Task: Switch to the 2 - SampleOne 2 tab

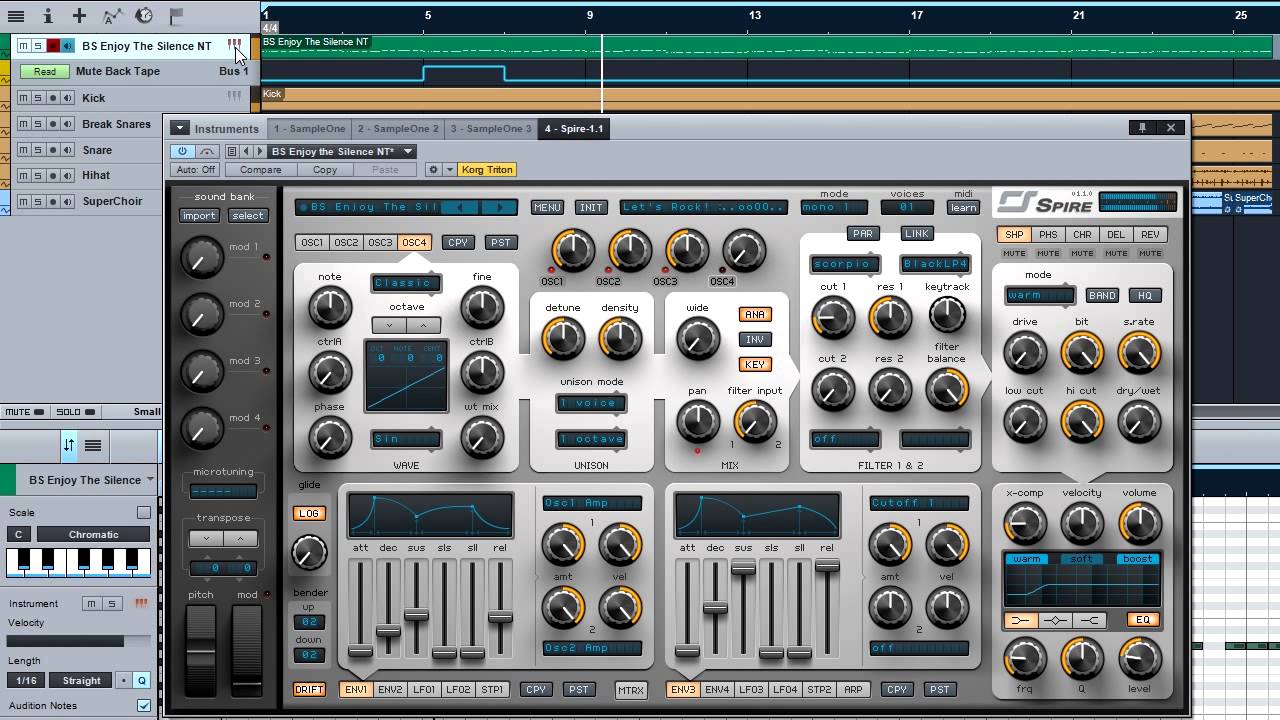Action: pyautogui.click(x=398, y=129)
